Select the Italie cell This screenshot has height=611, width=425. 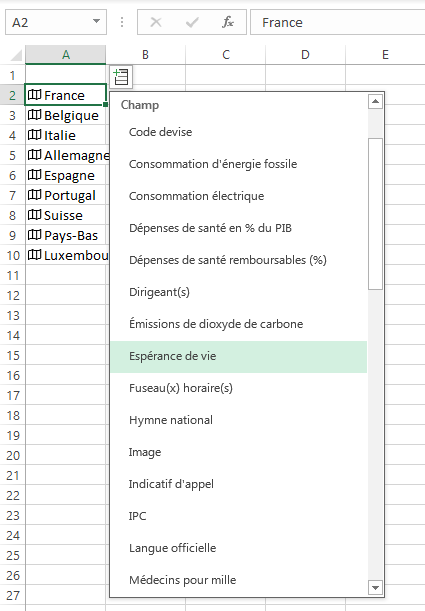65,135
